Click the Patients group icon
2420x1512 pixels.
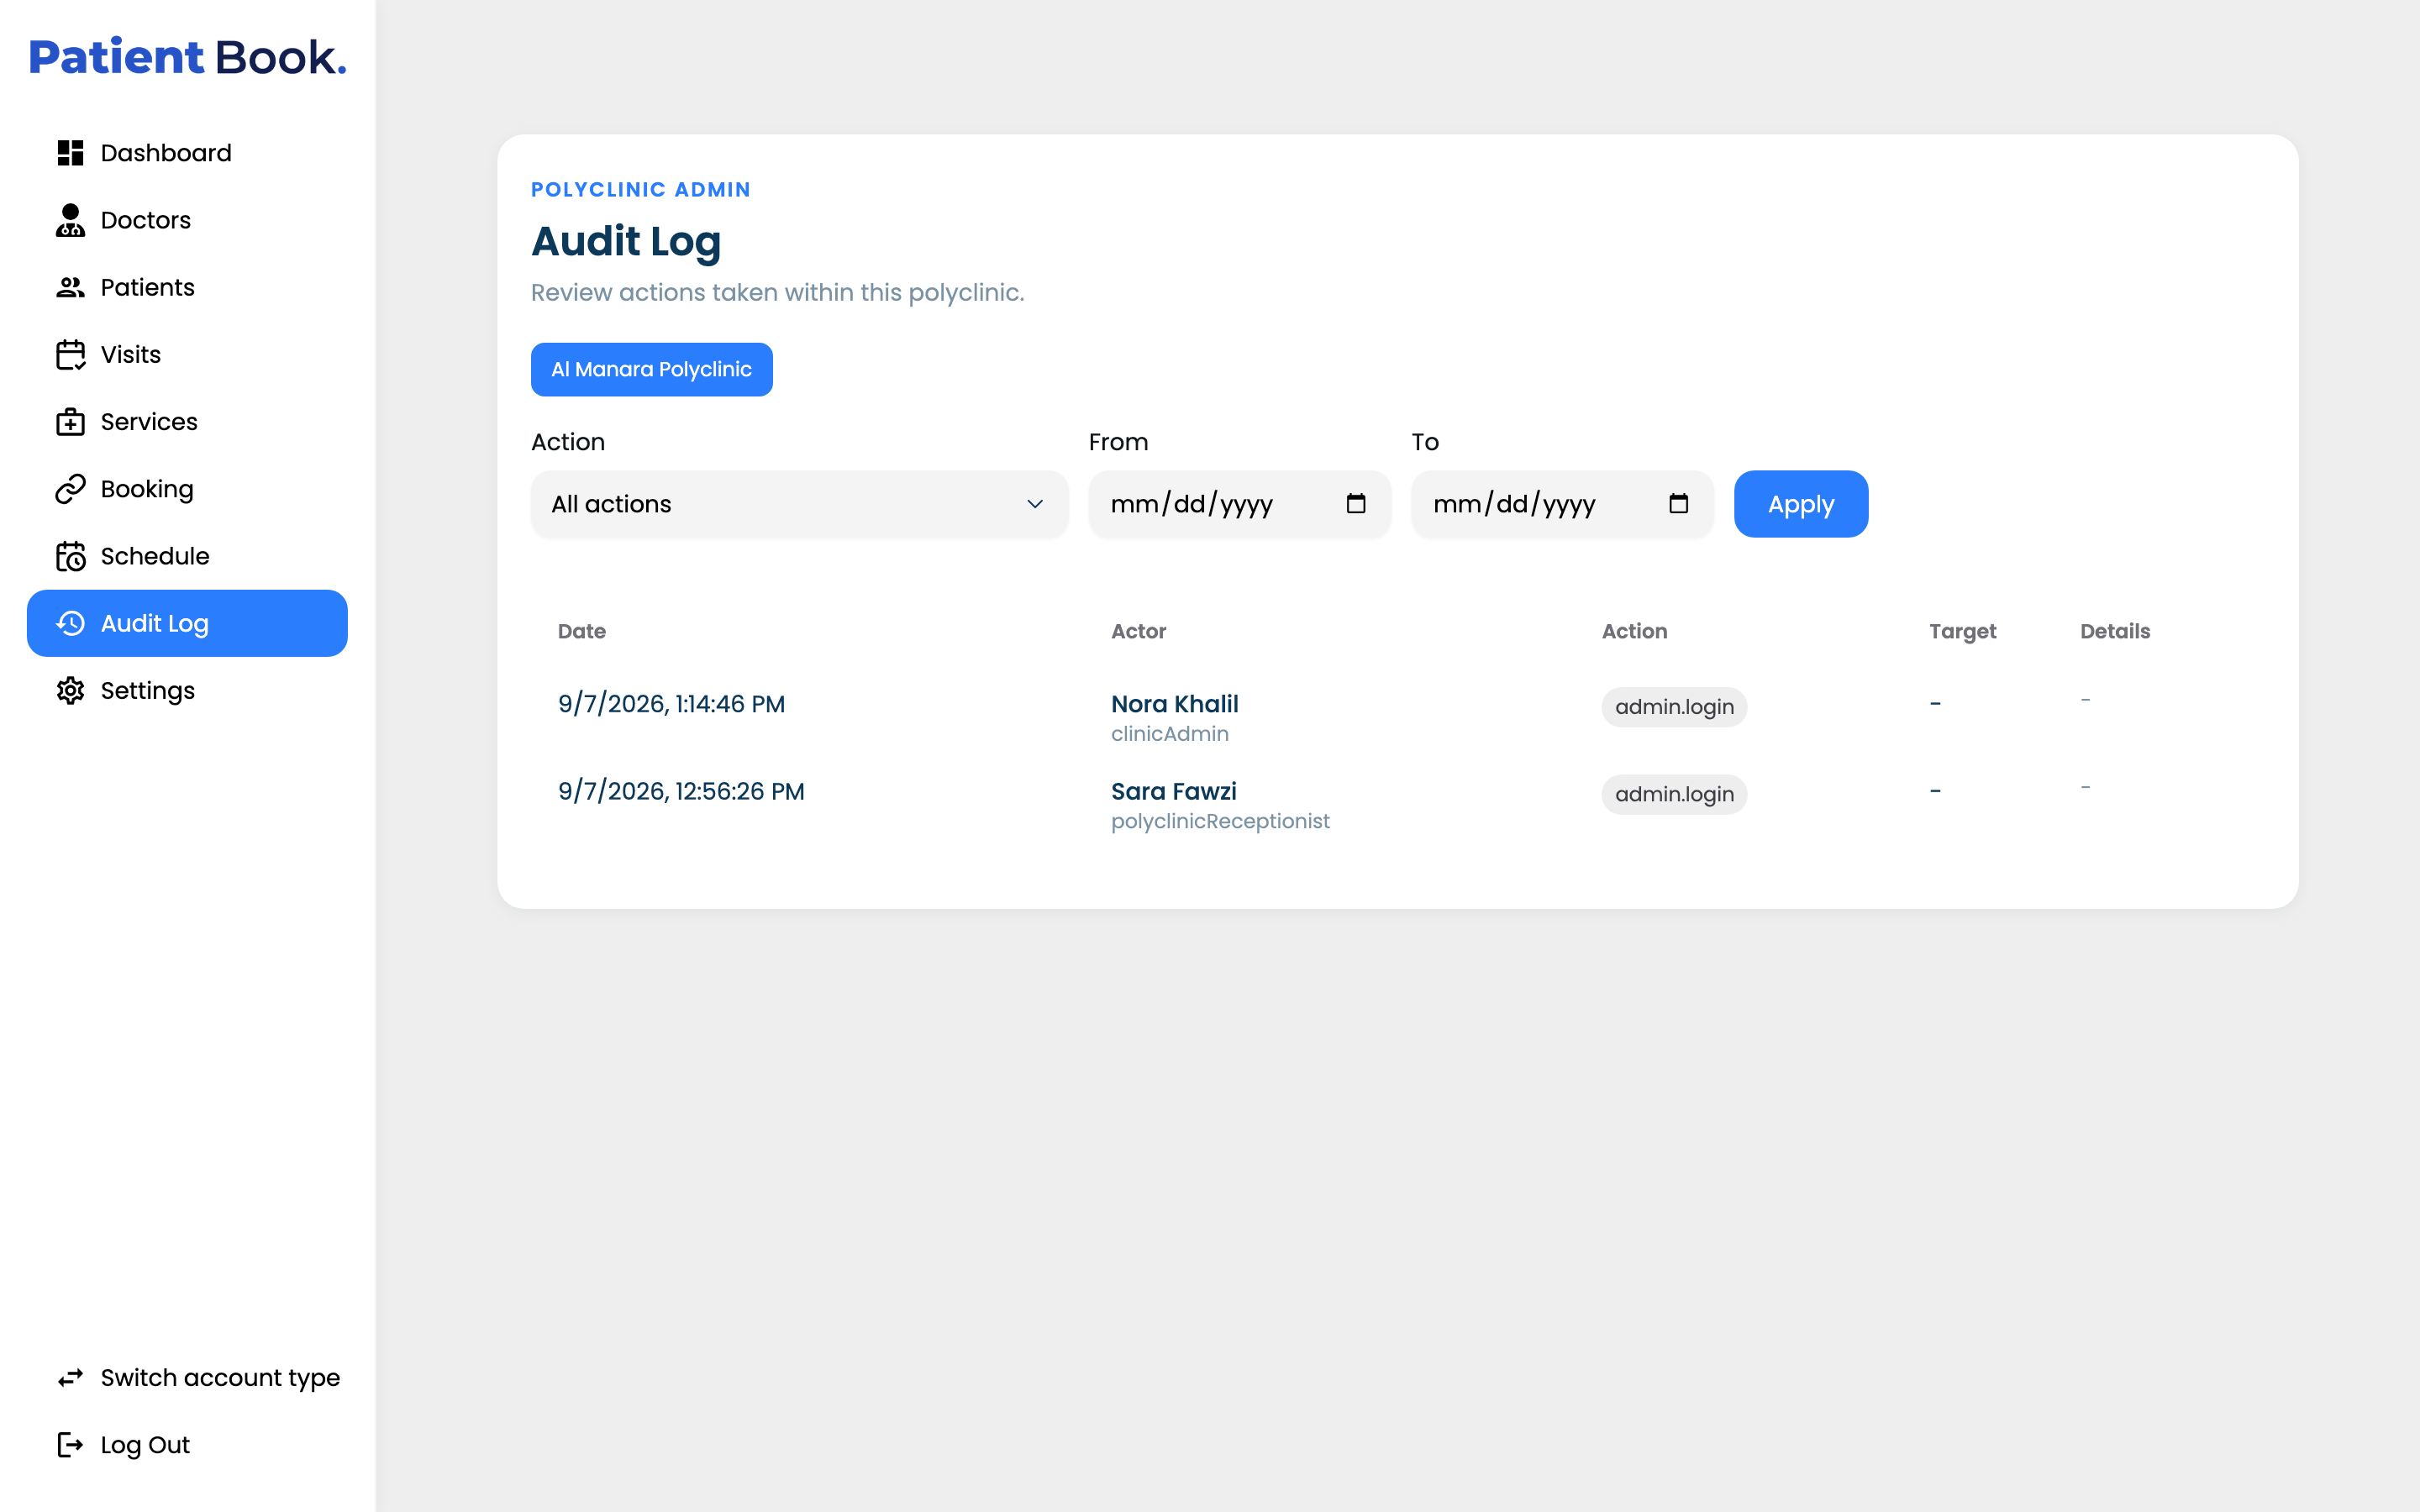coord(70,287)
